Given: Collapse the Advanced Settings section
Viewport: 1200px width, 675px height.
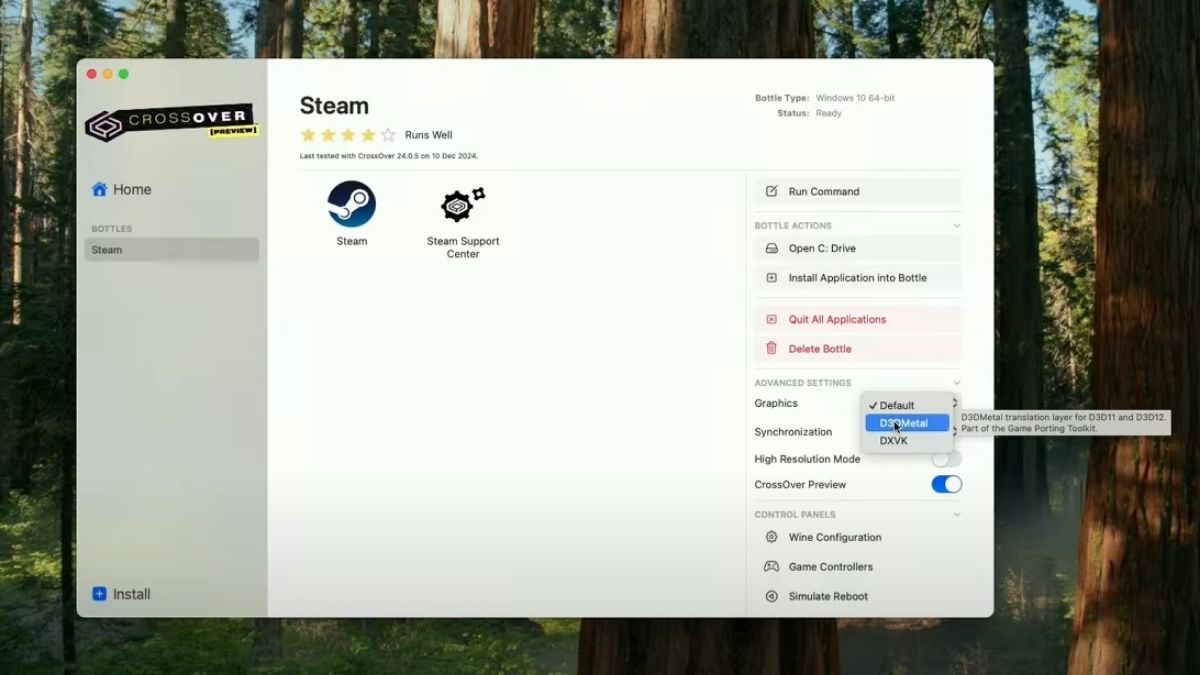Looking at the screenshot, I should pos(957,383).
